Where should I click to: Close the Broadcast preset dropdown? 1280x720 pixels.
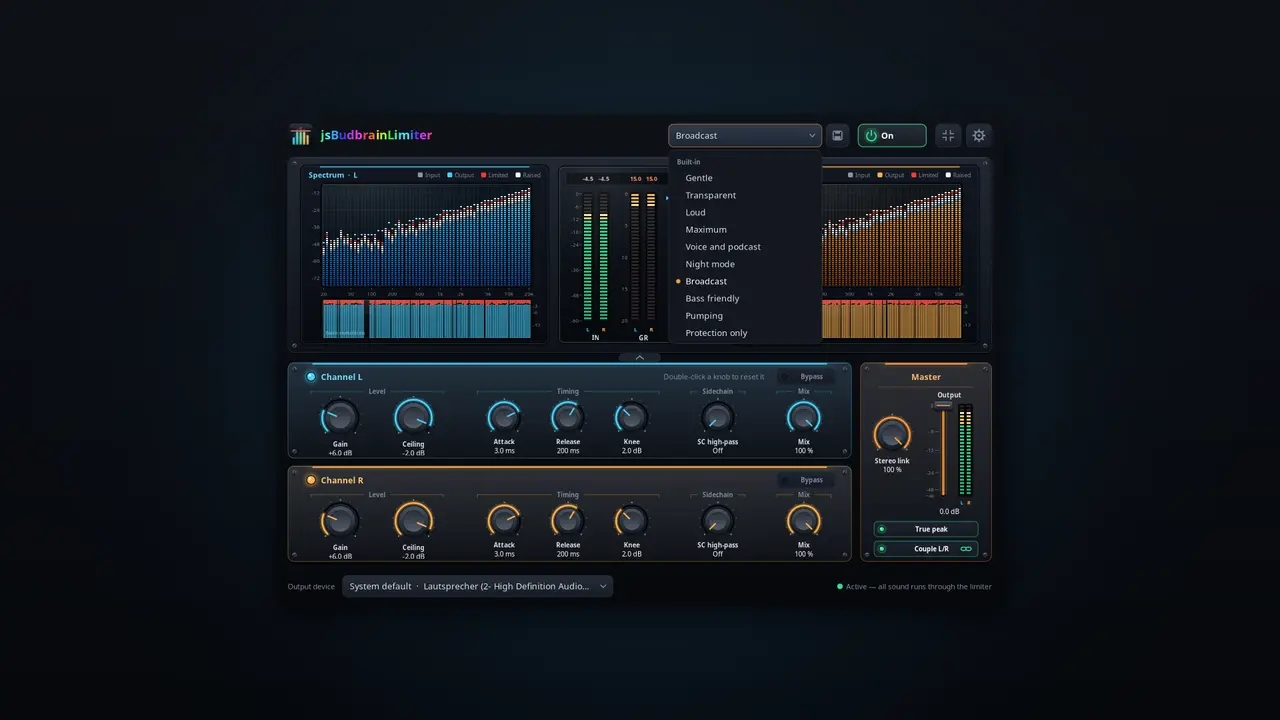click(745, 135)
